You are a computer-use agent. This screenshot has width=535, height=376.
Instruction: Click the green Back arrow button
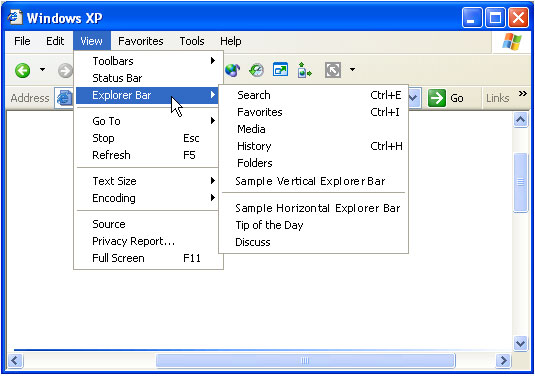click(23, 70)
